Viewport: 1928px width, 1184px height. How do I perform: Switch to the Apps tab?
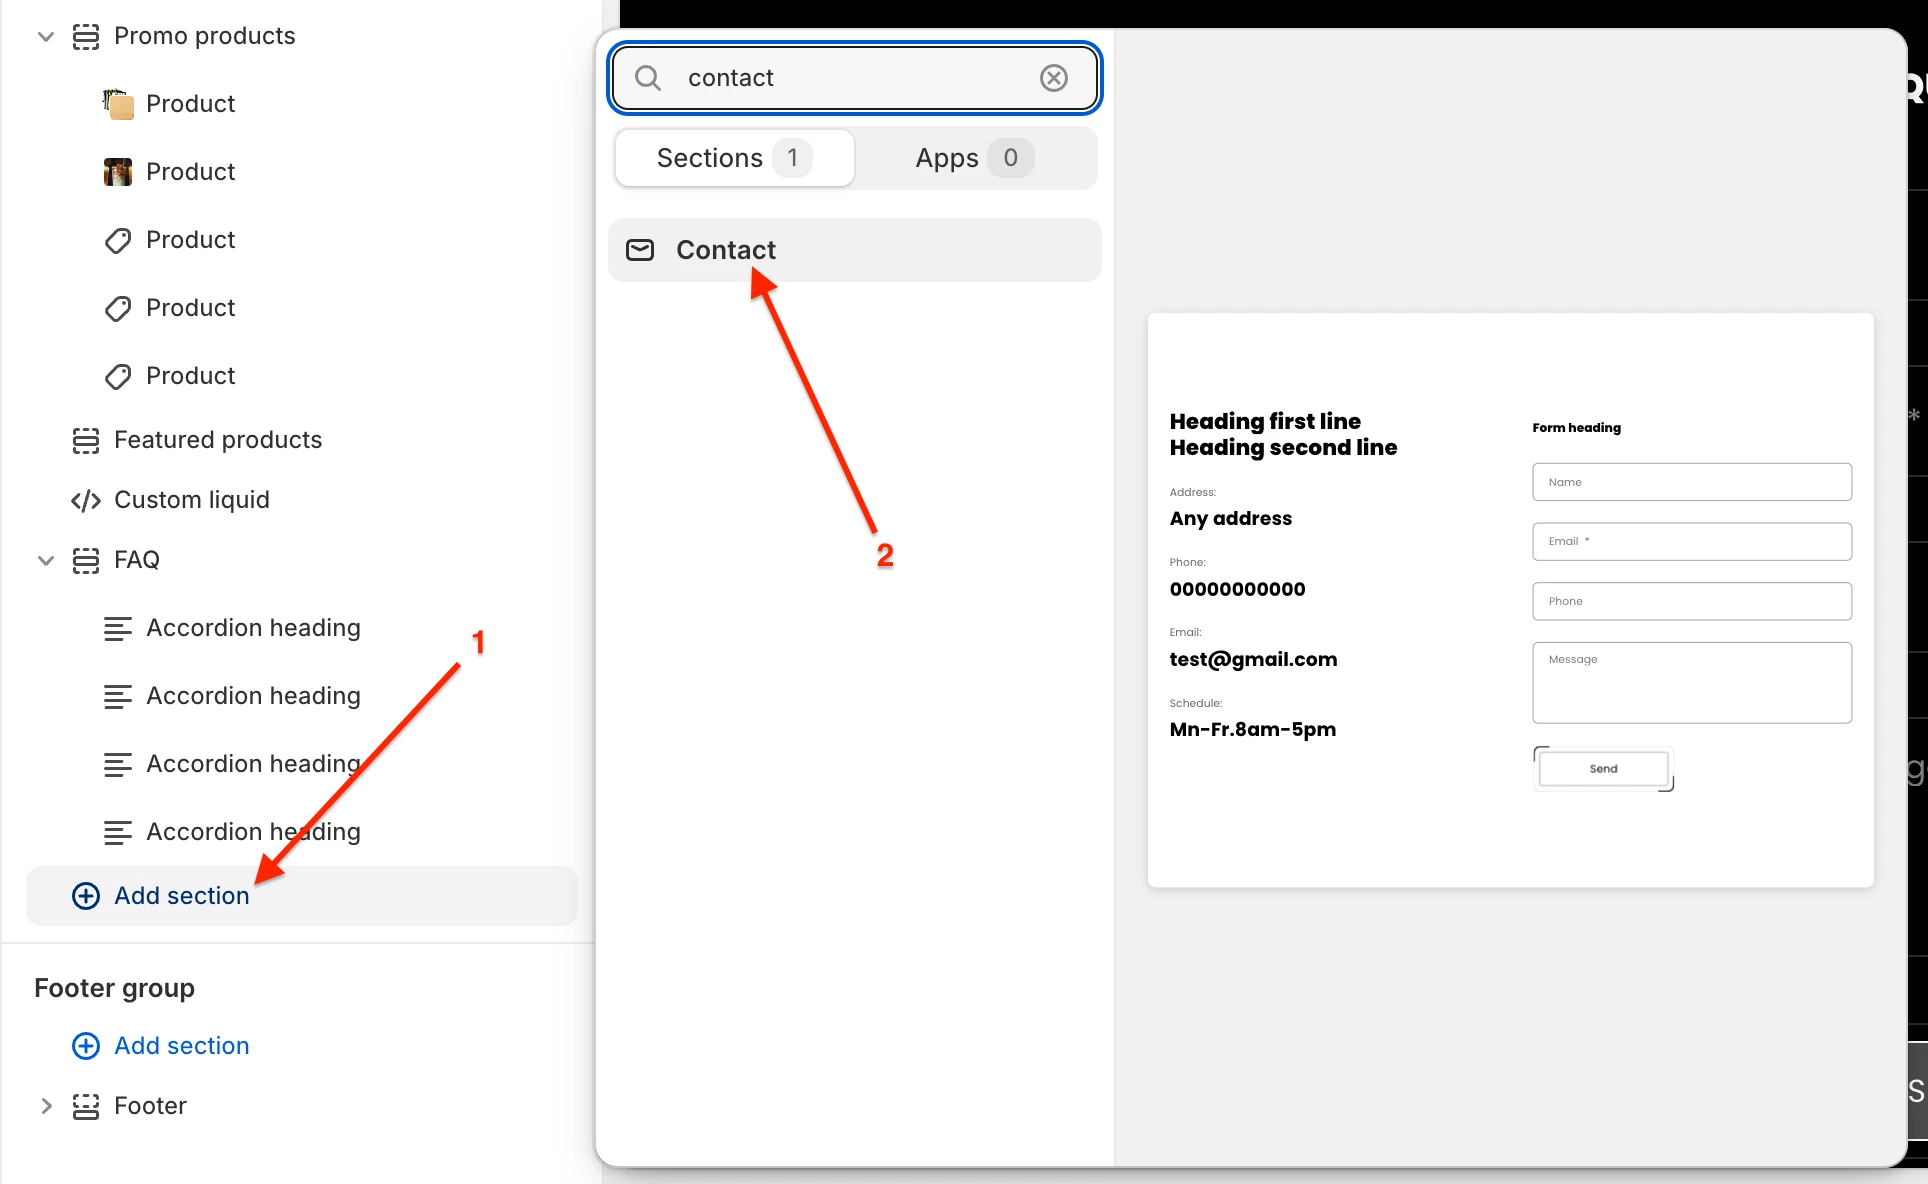[x=974, y=158]
